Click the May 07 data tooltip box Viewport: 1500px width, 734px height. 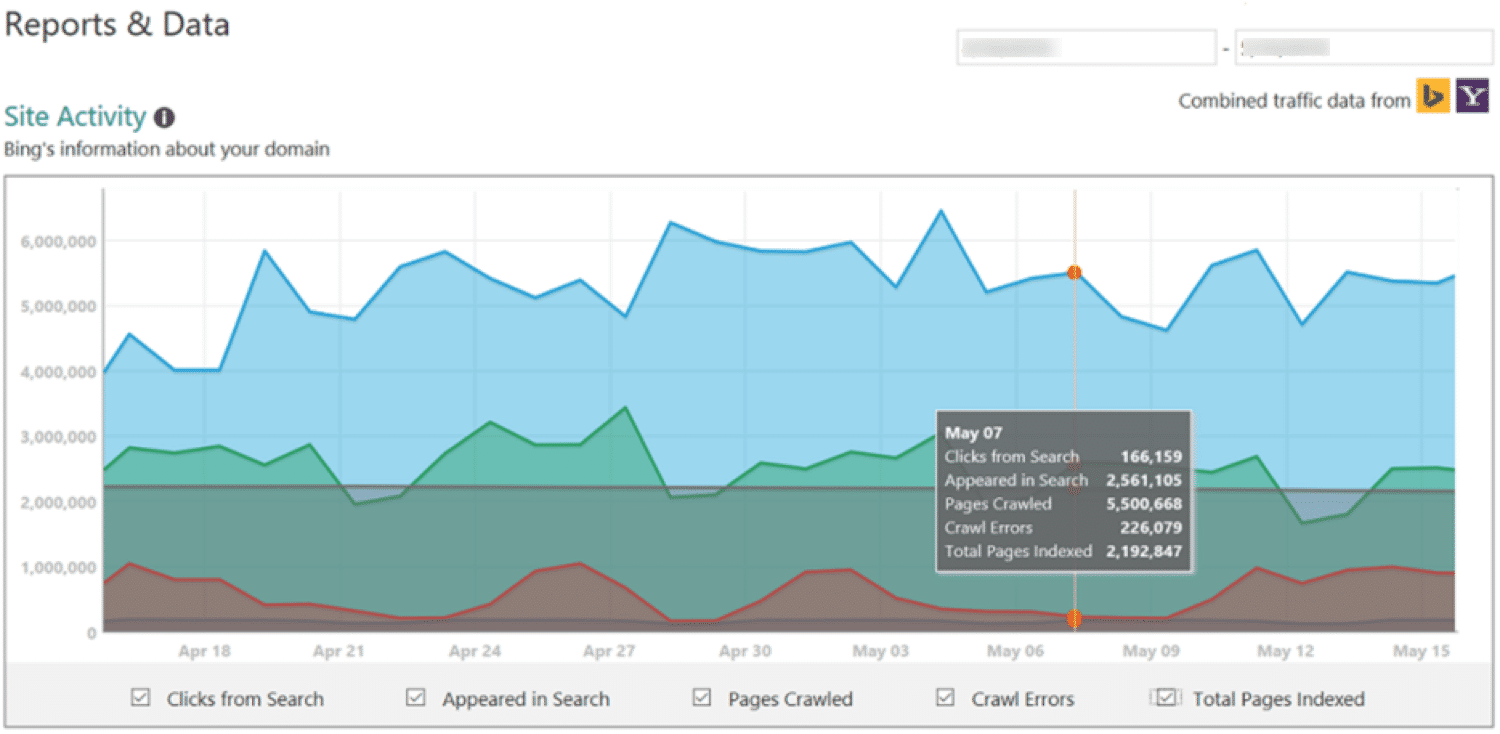[x=1062, y=490]
